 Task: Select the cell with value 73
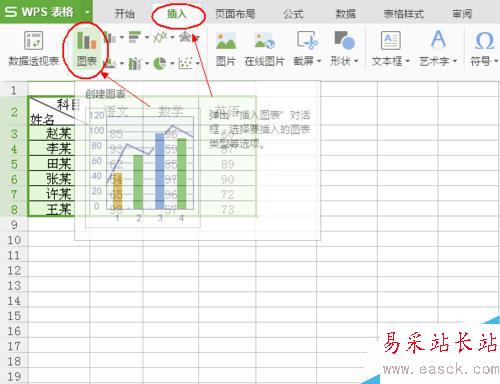click(227, 210)
